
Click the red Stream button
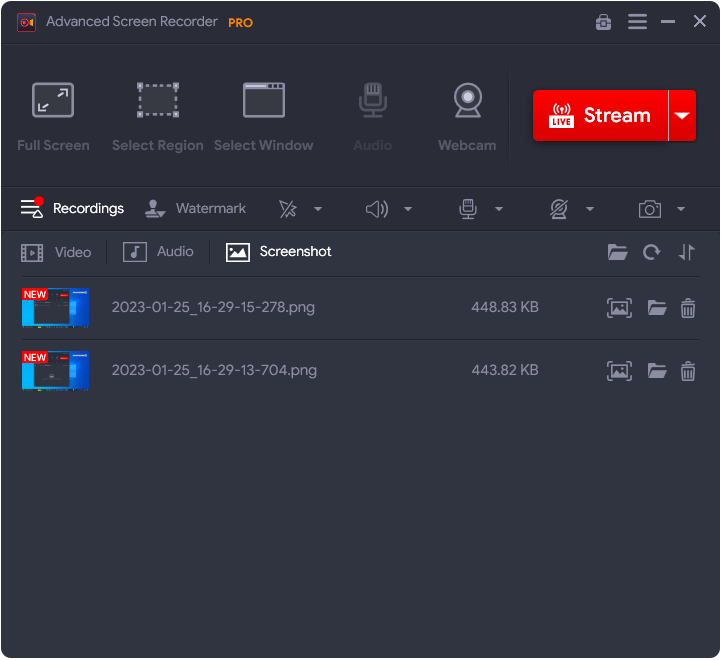coord(600,116)
